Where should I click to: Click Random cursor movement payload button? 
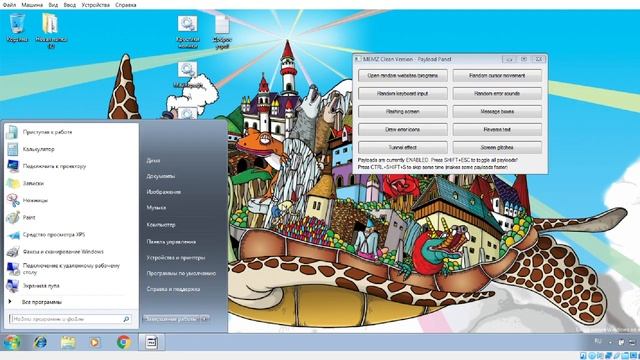pyautogui.click(x=497, y=76)
